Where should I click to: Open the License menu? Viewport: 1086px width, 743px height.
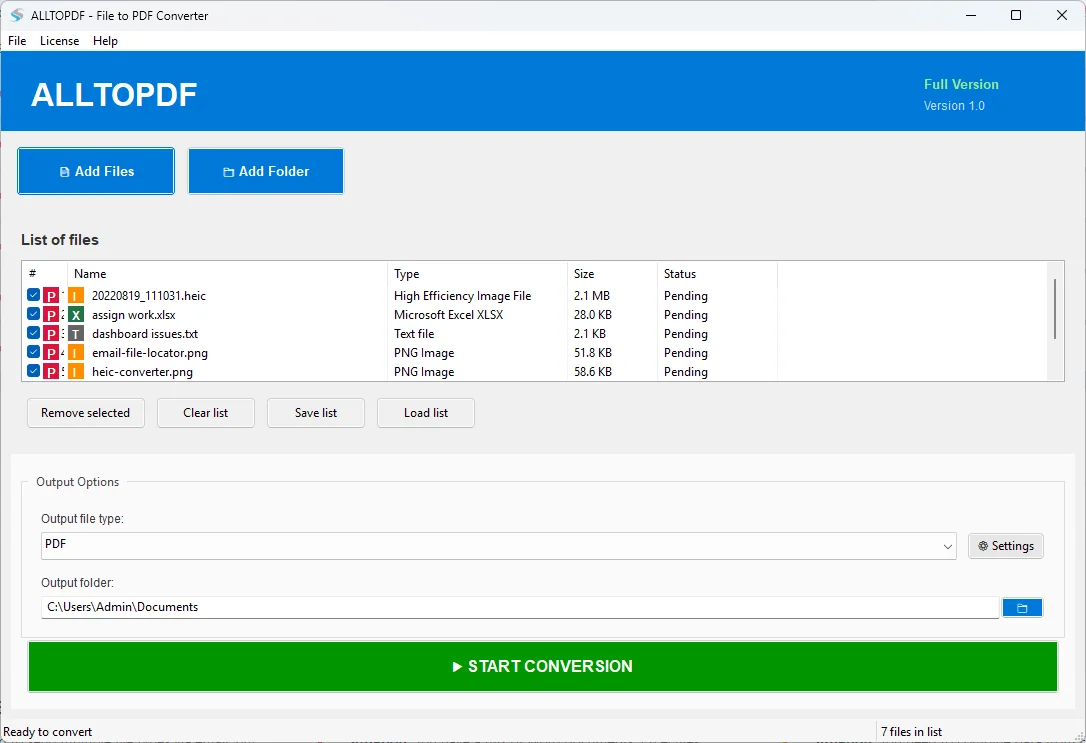coord(59,41)
